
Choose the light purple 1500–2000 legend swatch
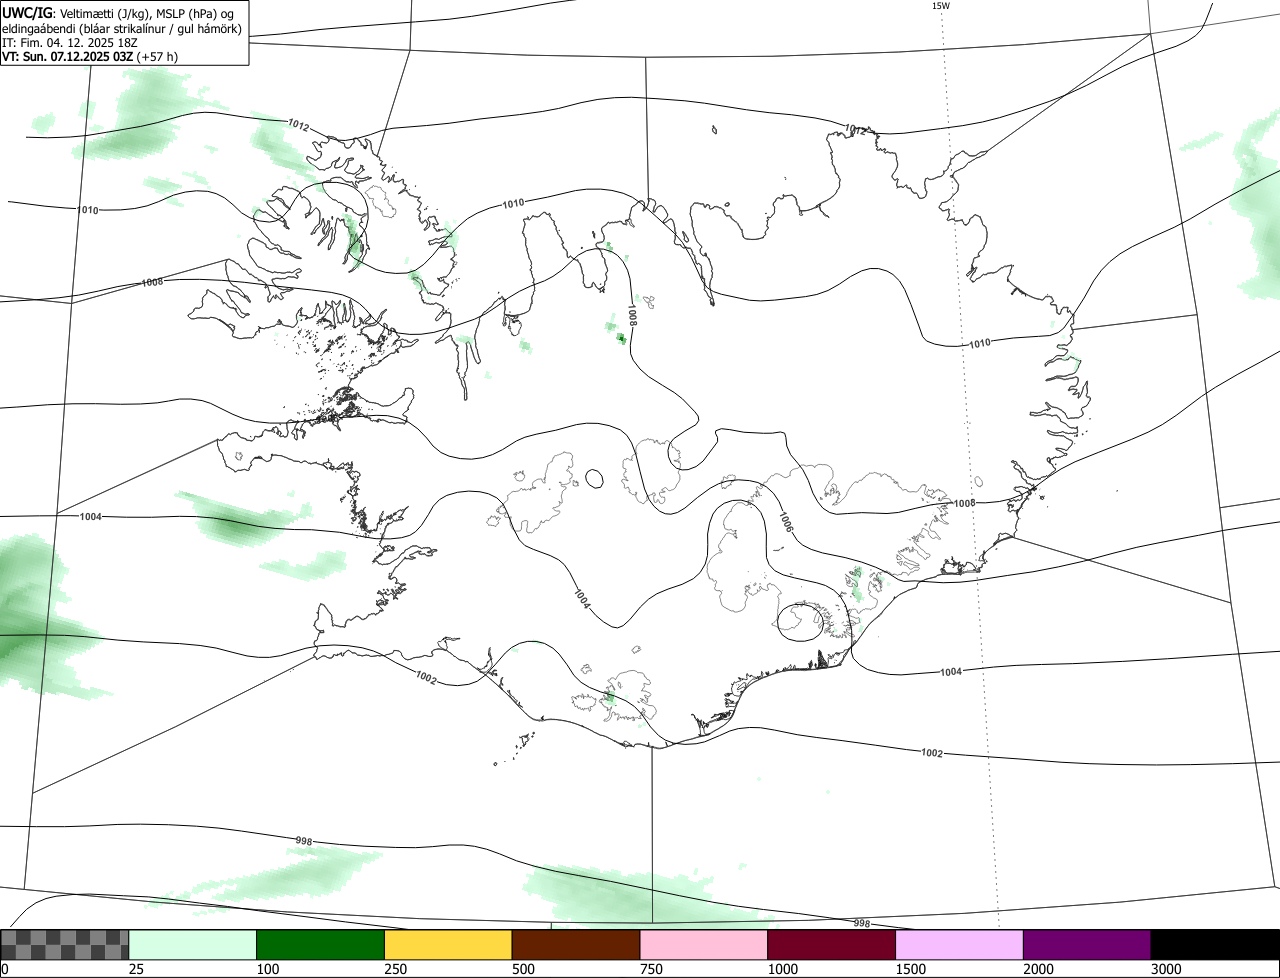point(959,945)
